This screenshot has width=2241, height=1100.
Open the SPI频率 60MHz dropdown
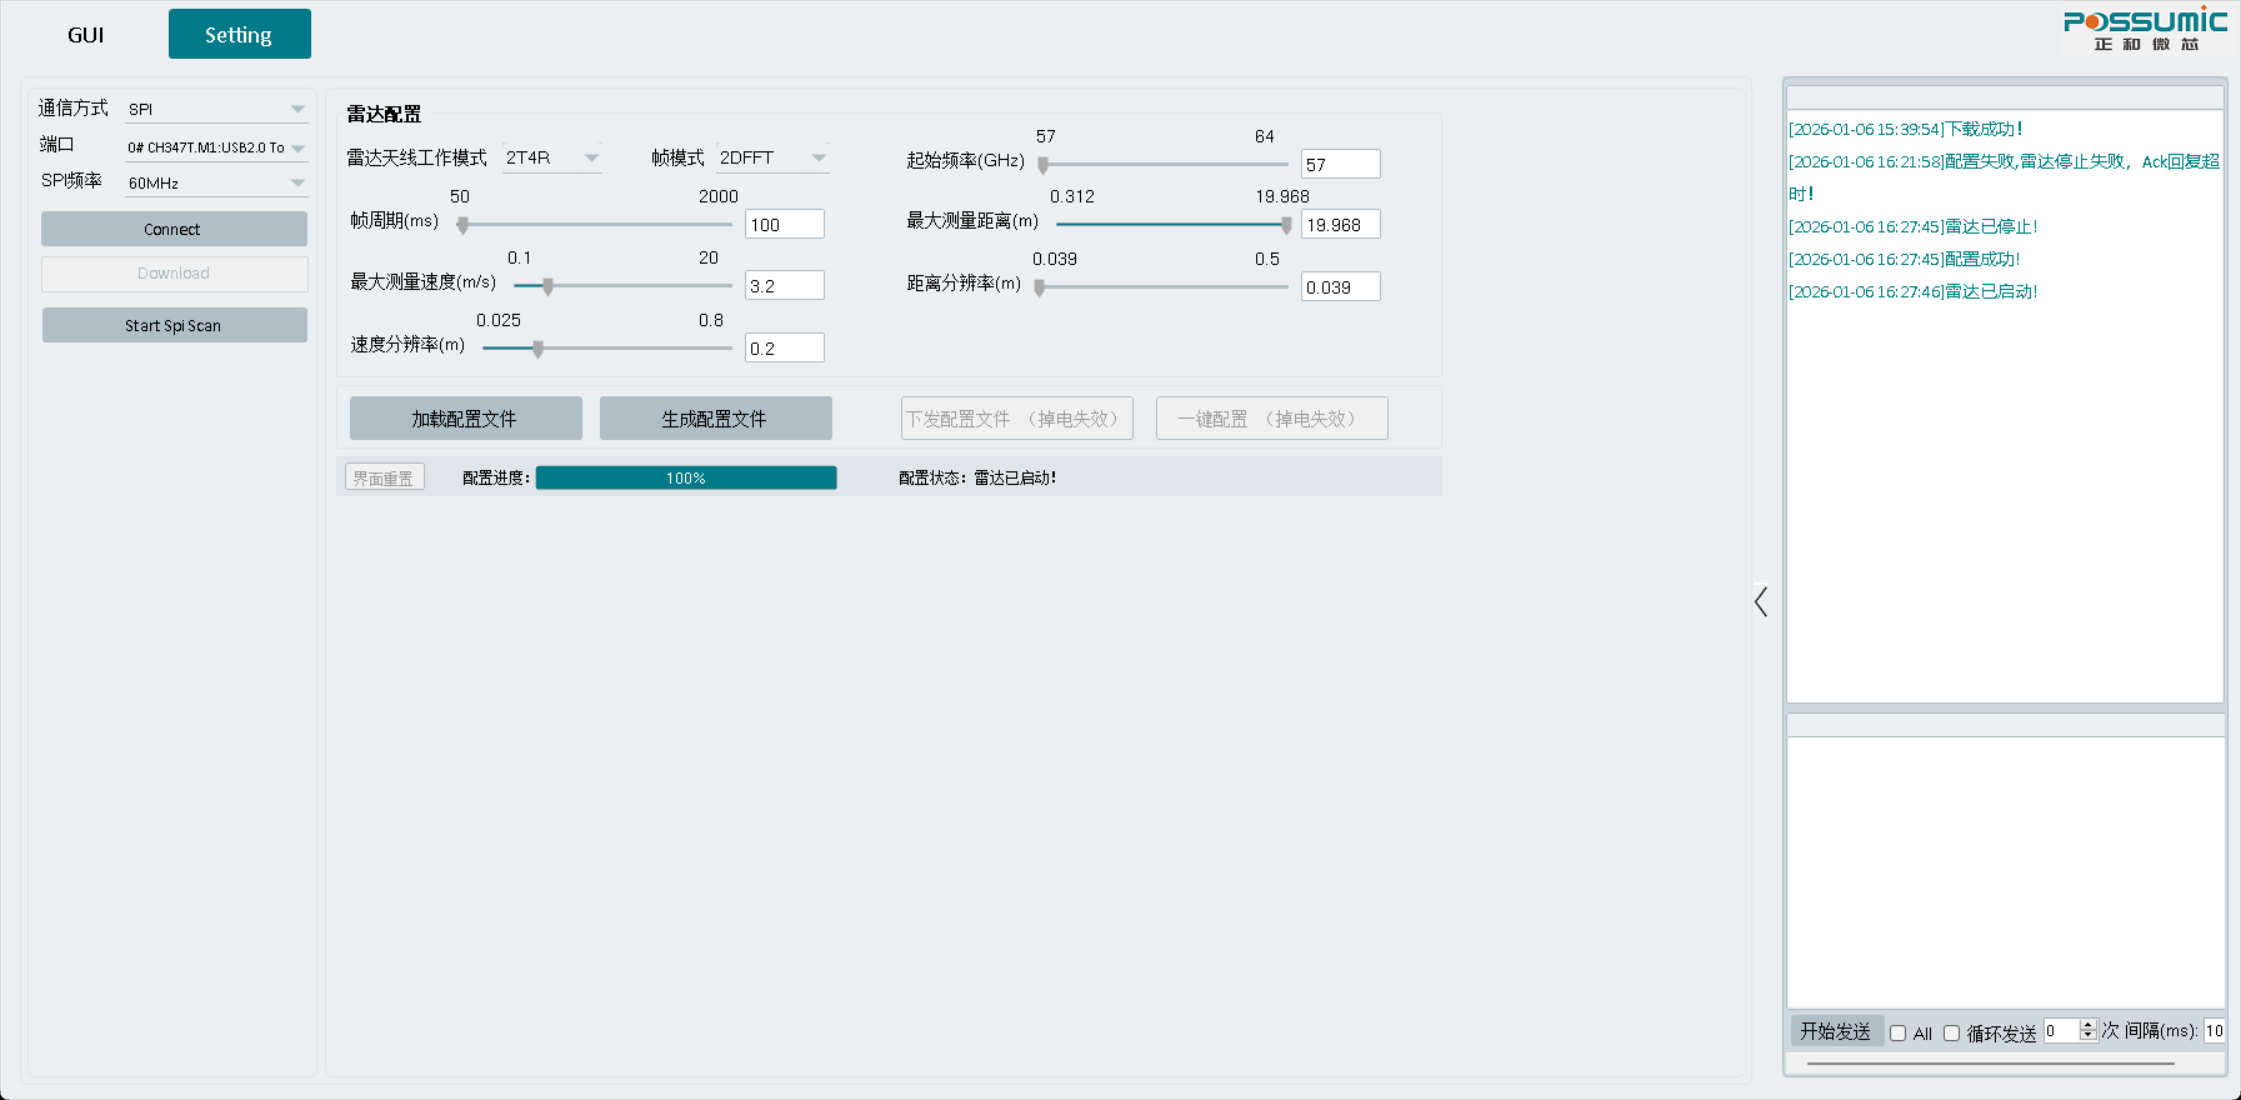click(x=215, y=183)
